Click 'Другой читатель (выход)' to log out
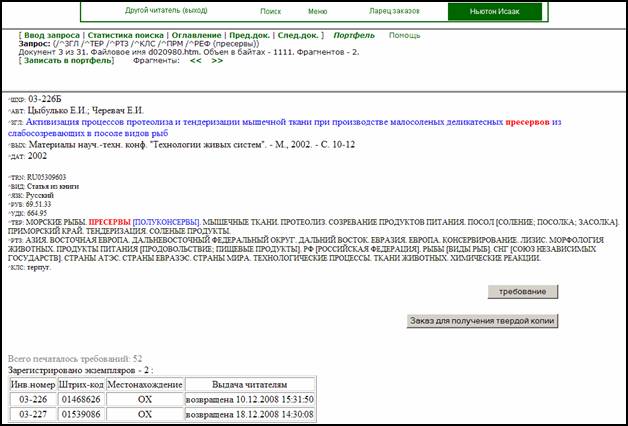 coord(164,10)
